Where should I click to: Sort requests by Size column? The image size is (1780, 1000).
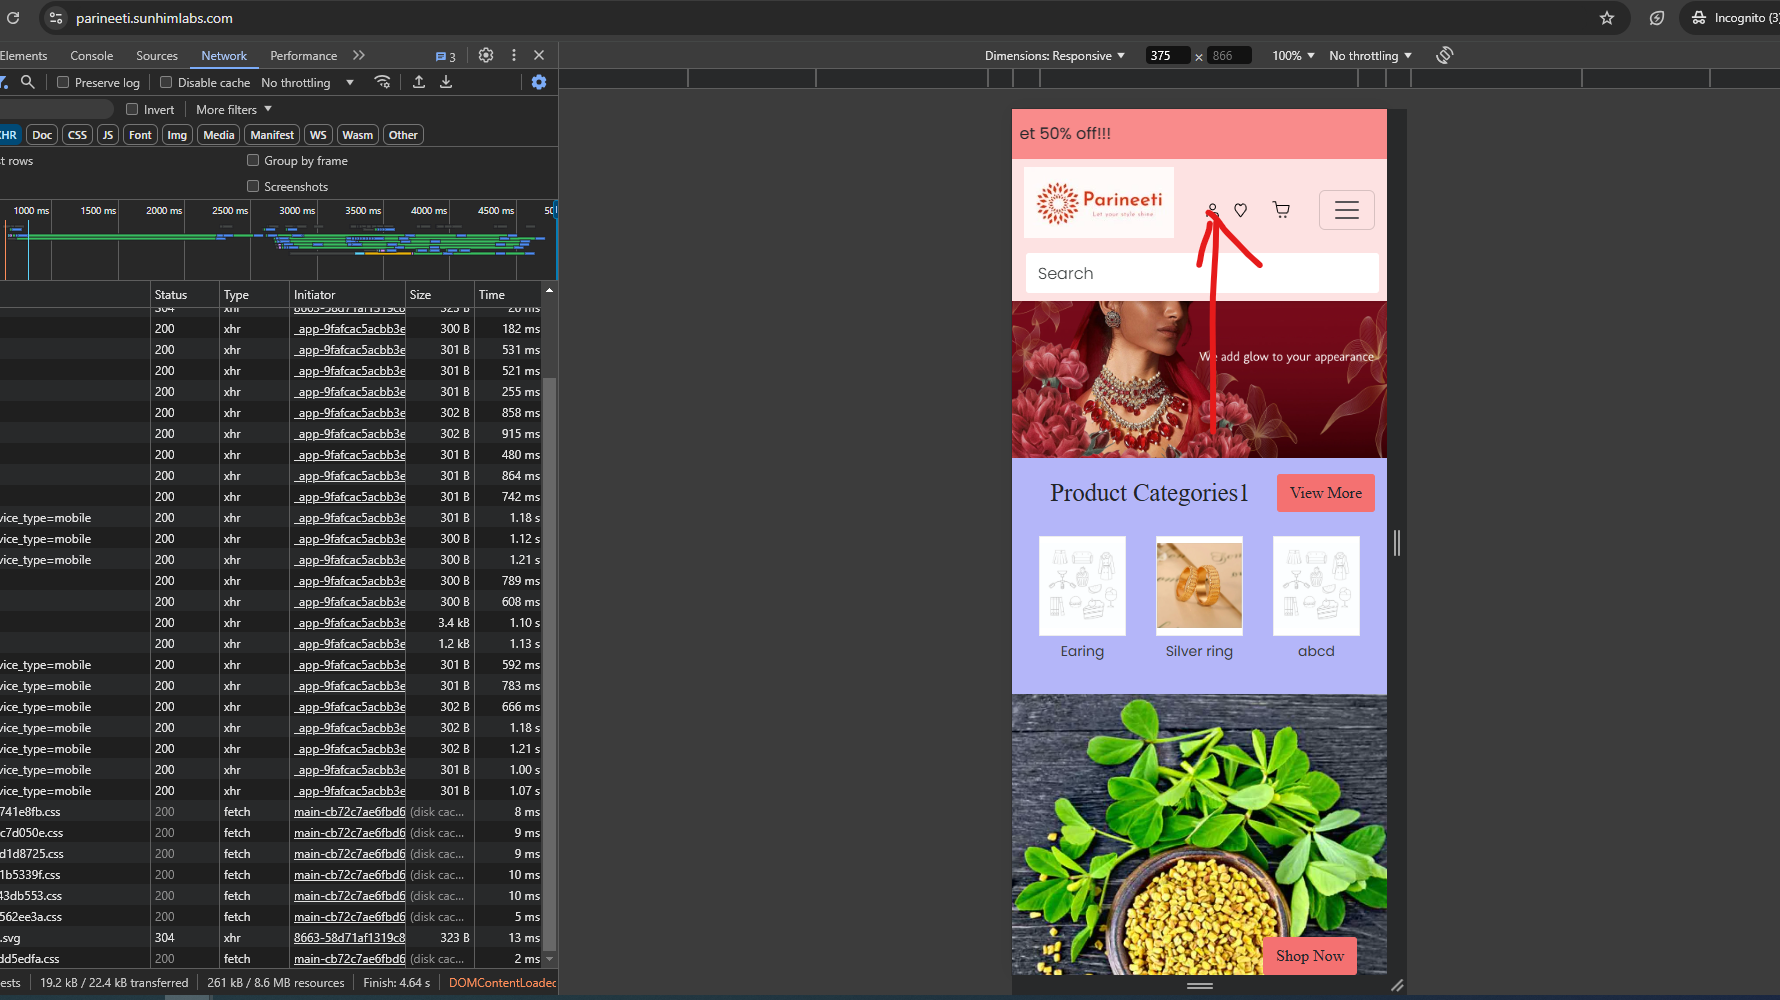[439, 295]
